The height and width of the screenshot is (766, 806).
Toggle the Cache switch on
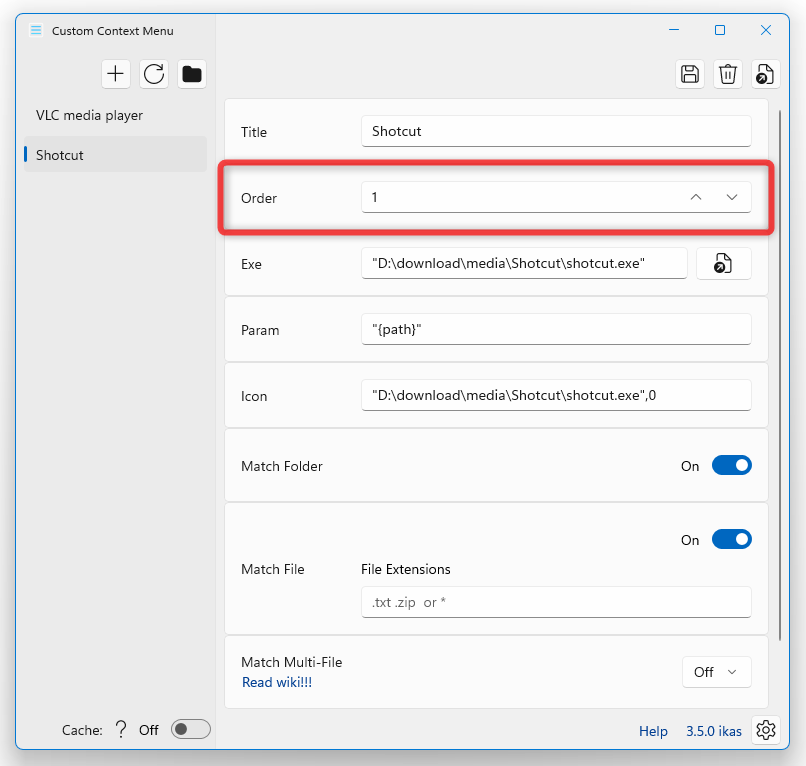pyautogui.click(x=191, y=729)
